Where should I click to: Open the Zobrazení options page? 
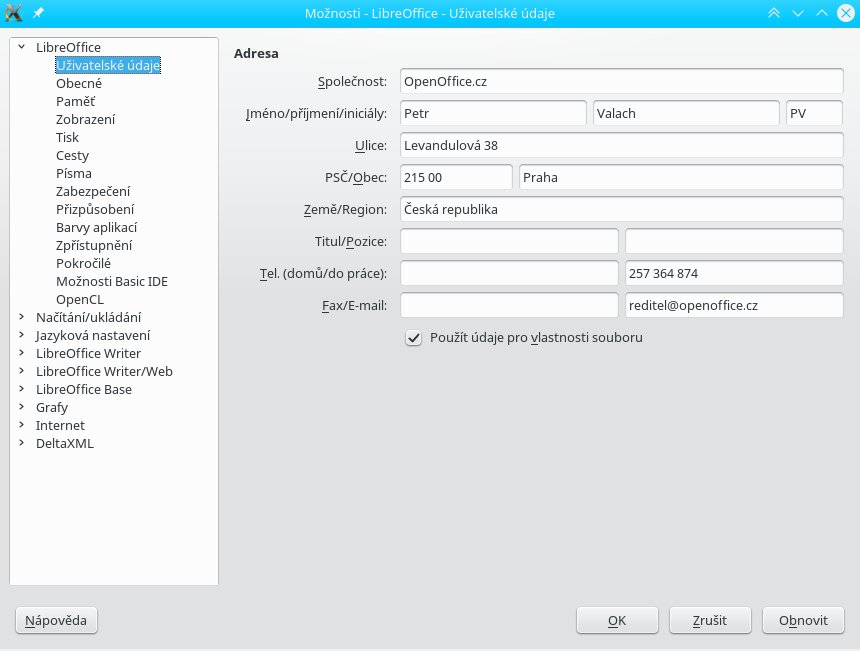[x=86, y=120]
